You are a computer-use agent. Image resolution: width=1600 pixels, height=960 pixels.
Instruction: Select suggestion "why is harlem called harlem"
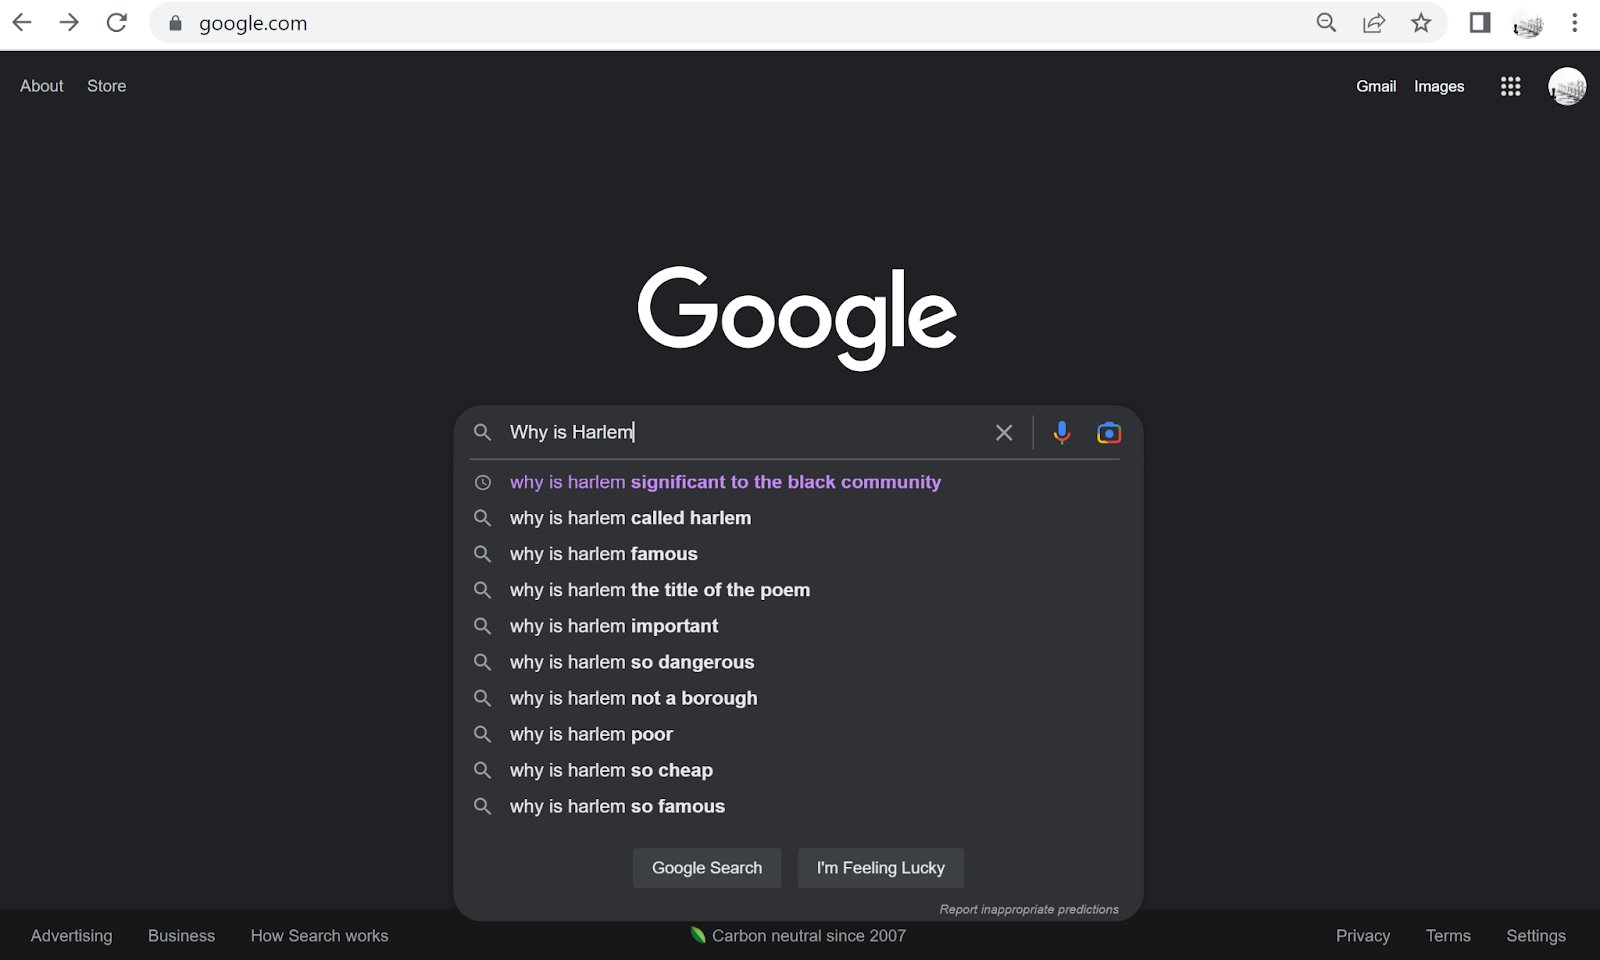(x=798, y=518)
